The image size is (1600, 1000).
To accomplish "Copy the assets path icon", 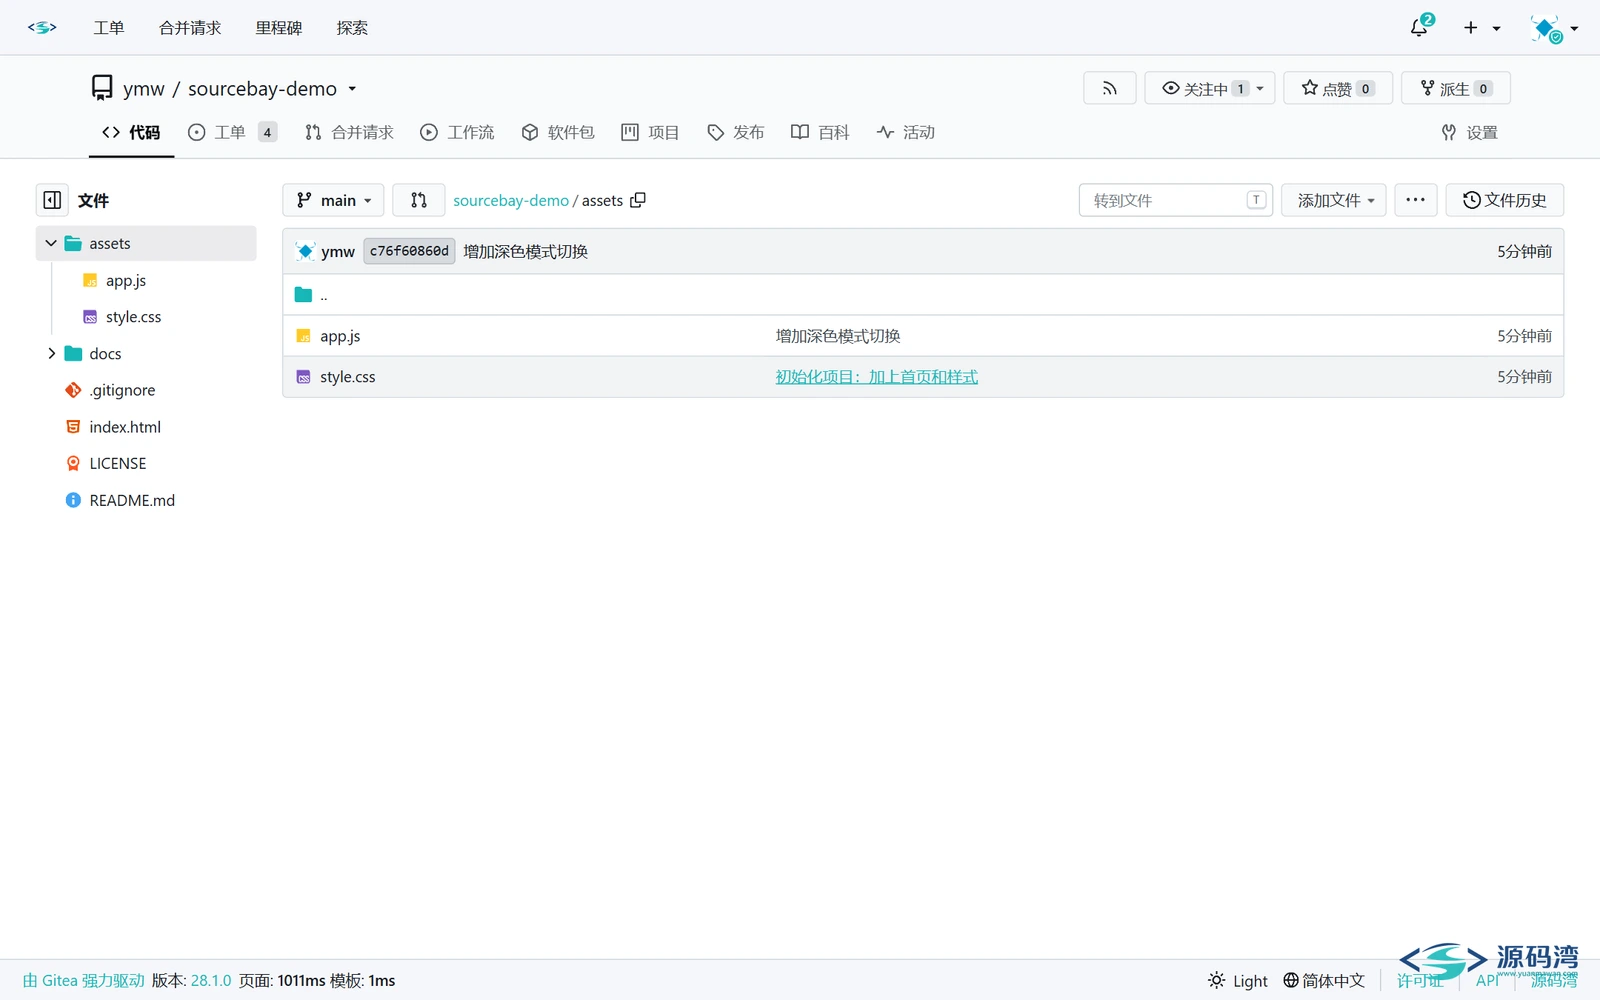I will tap(638, 200).
